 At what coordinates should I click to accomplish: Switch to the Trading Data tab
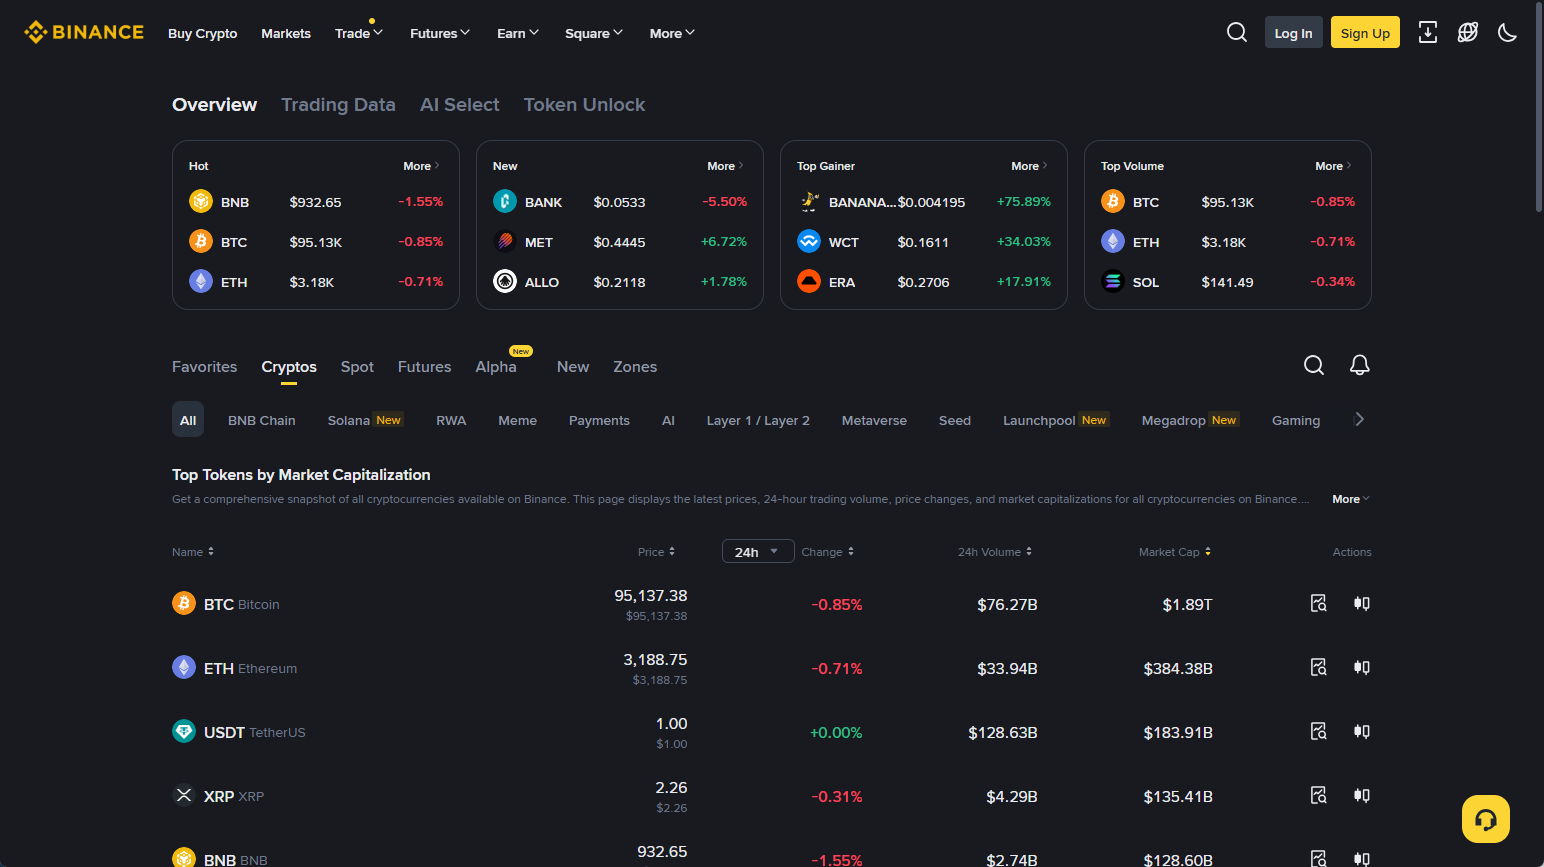(338, 105)
